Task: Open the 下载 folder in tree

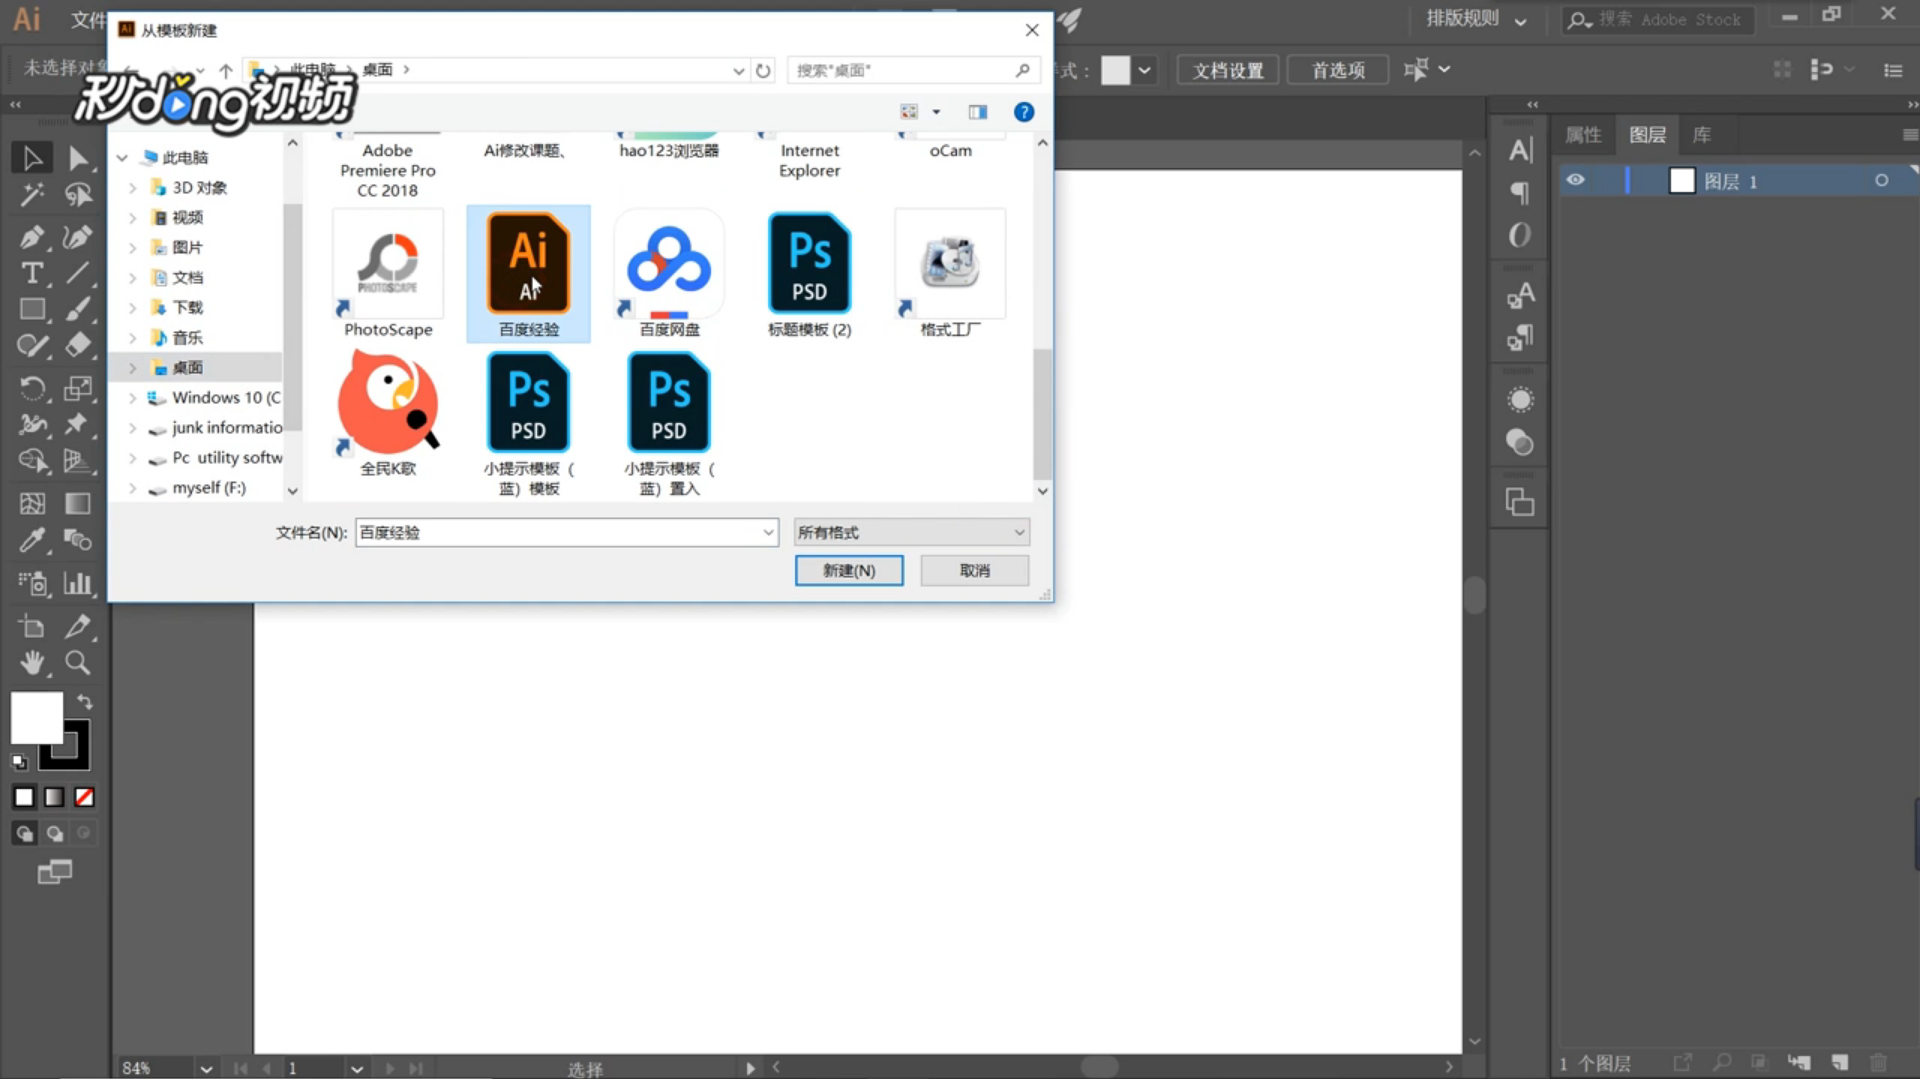Action: pos(187,308)
